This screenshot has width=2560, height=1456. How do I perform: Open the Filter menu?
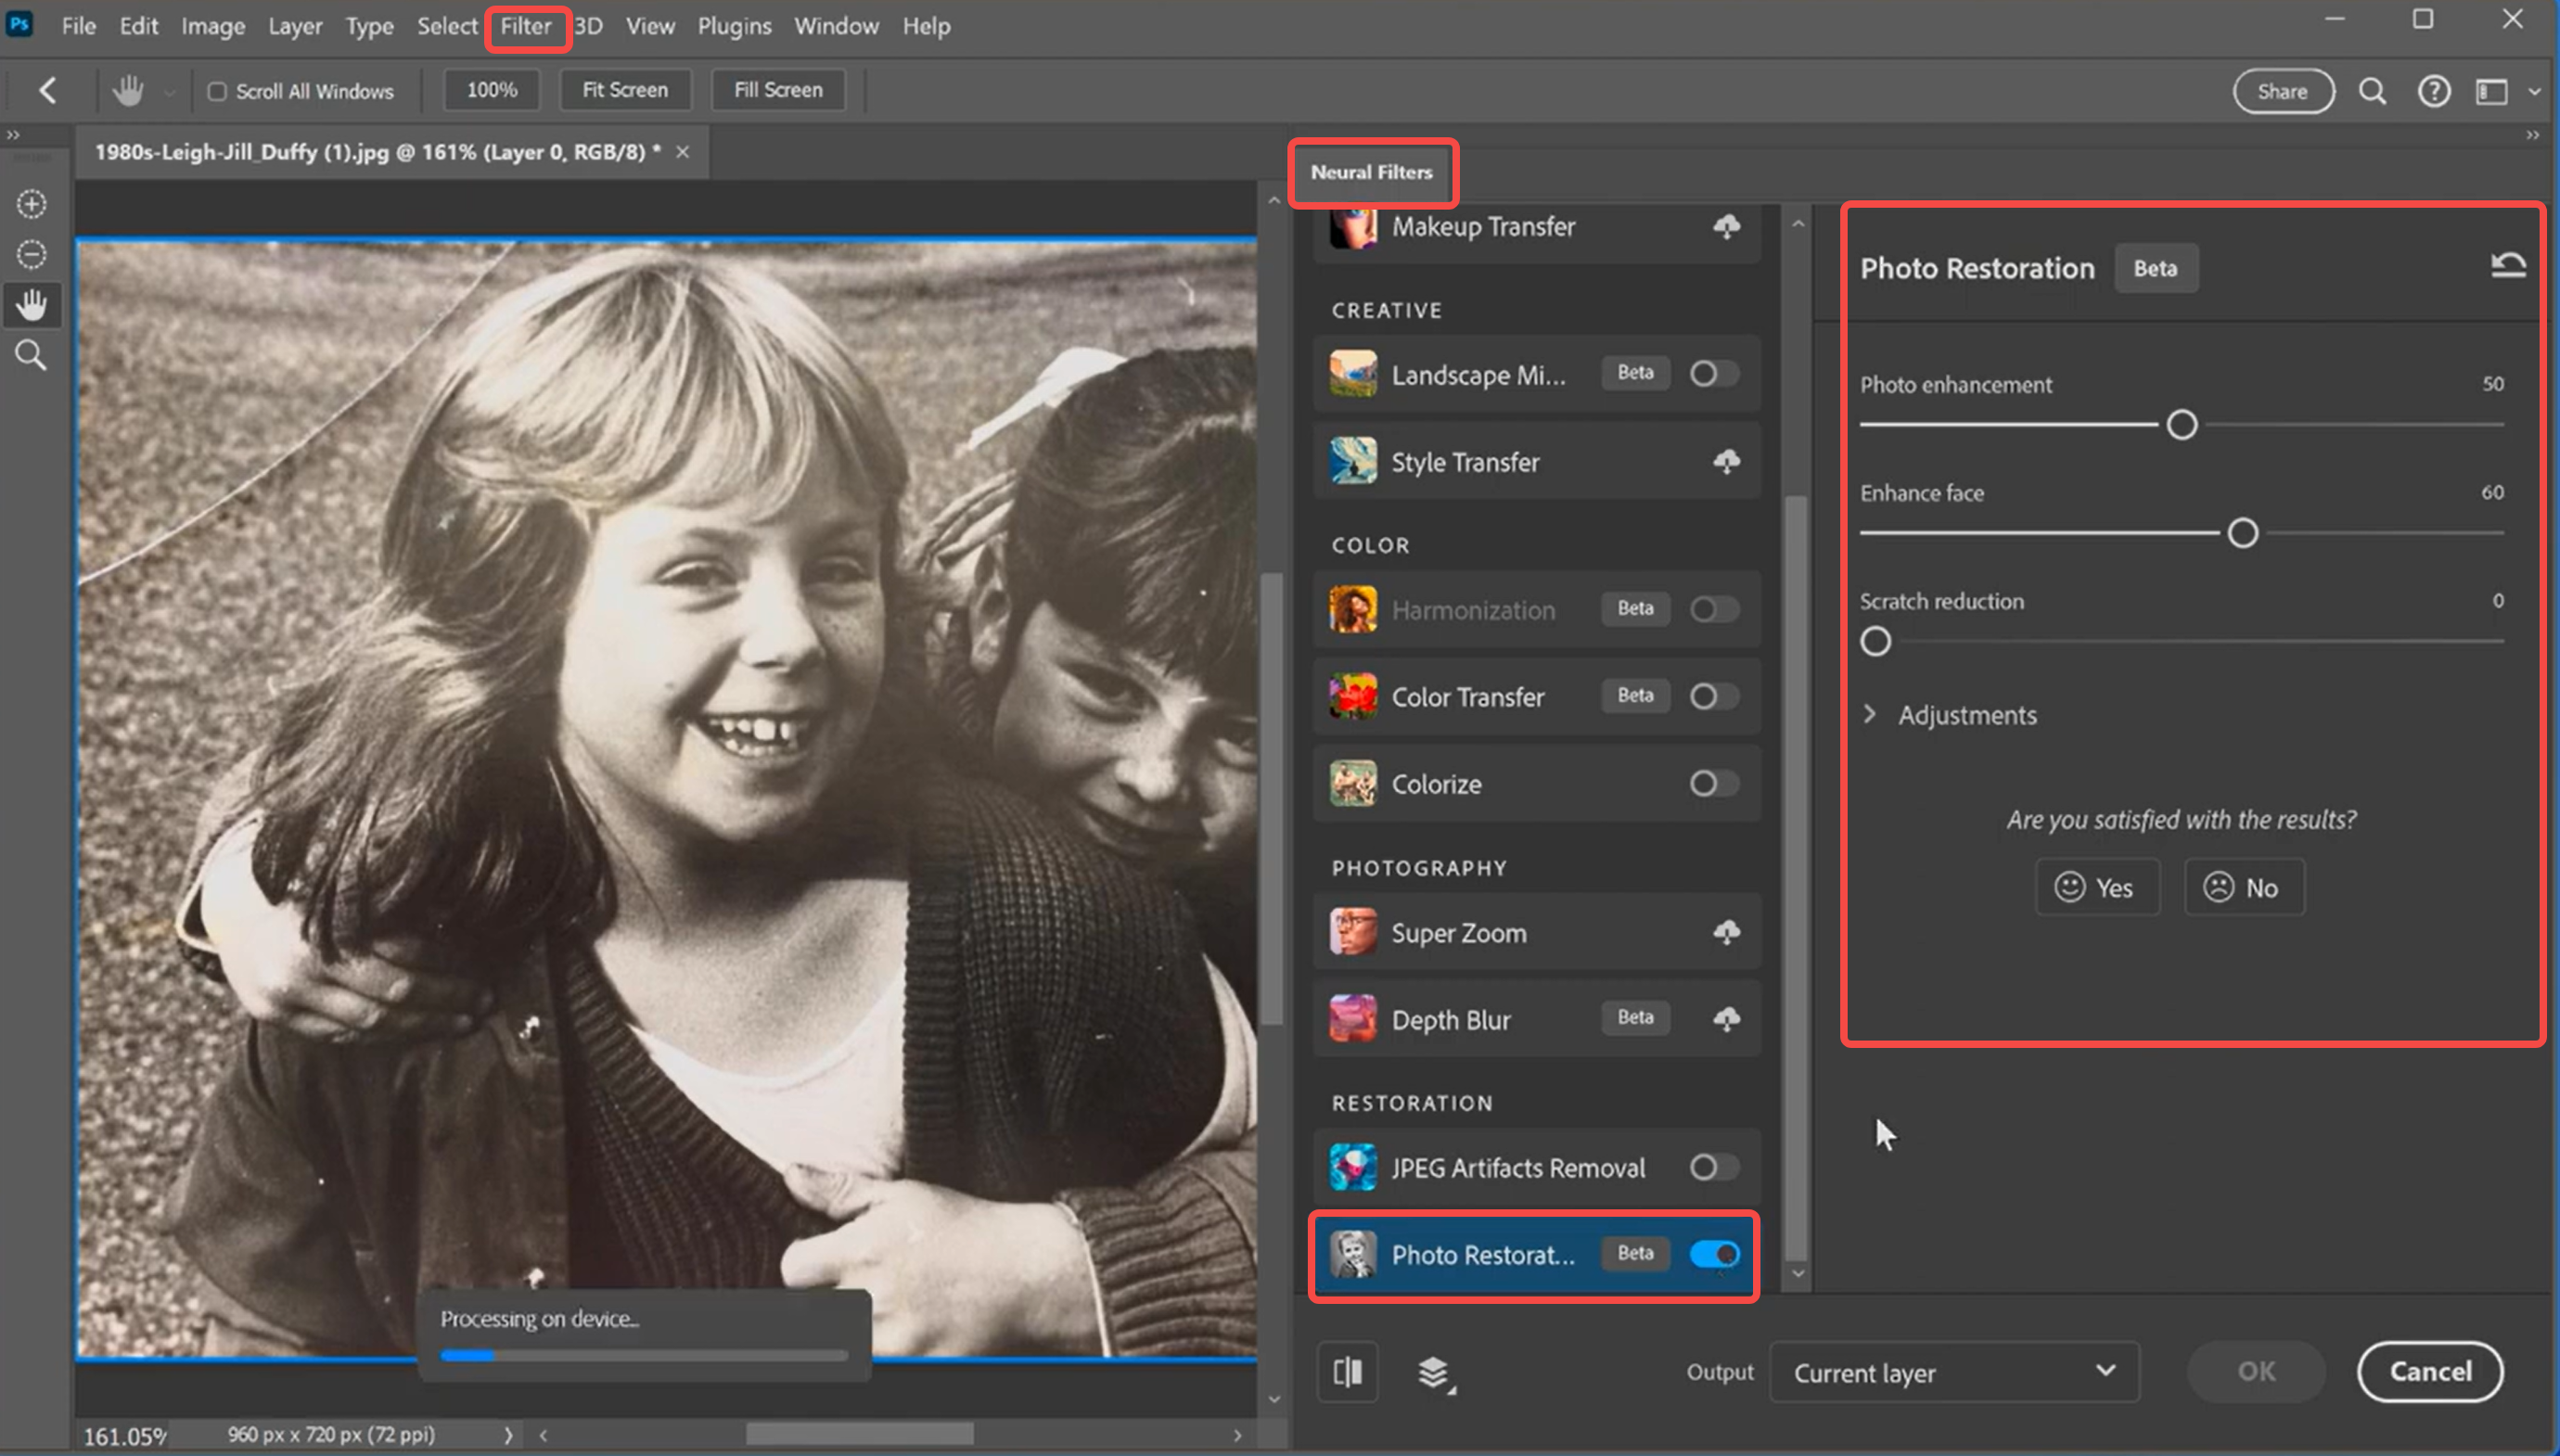[x=526, y=26]
